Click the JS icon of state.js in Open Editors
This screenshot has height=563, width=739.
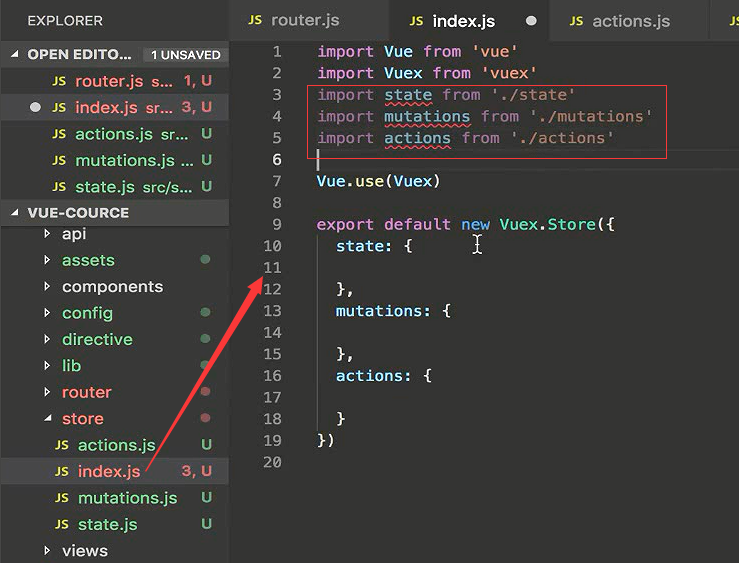tap(61, 187)
